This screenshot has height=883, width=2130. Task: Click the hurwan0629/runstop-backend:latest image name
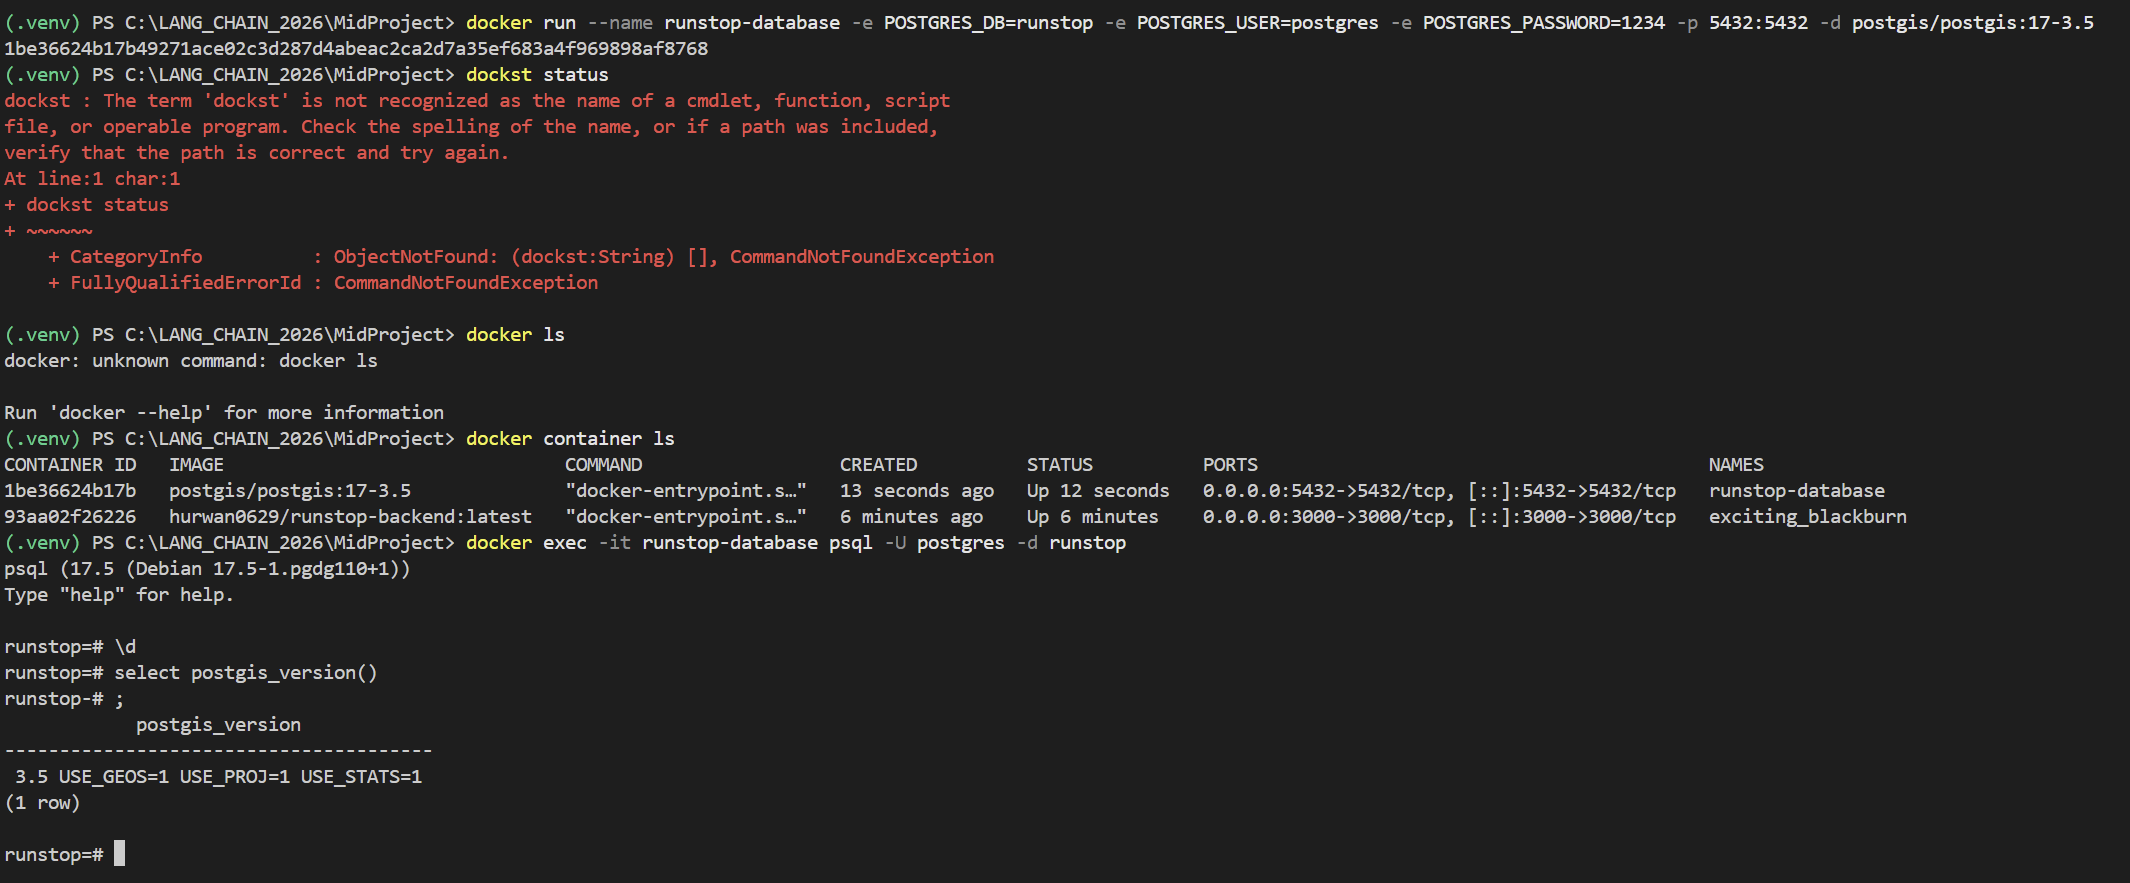350,517
